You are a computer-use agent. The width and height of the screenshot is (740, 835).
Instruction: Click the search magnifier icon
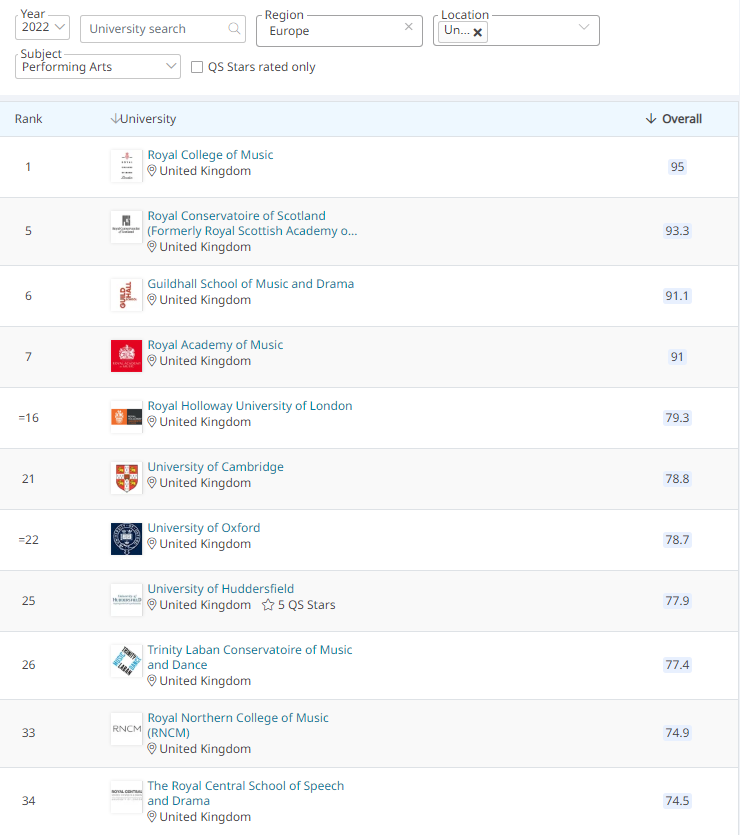[234, 28]
